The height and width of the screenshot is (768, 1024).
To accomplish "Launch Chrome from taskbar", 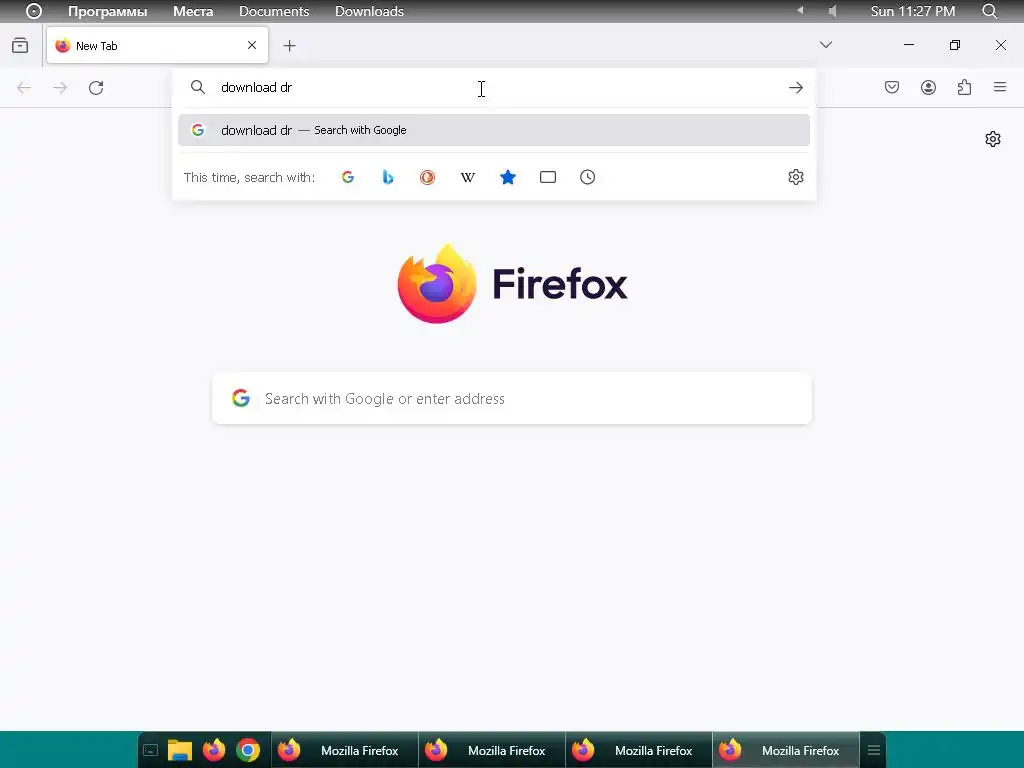I will pyautogui.click(x=248, y=750).
